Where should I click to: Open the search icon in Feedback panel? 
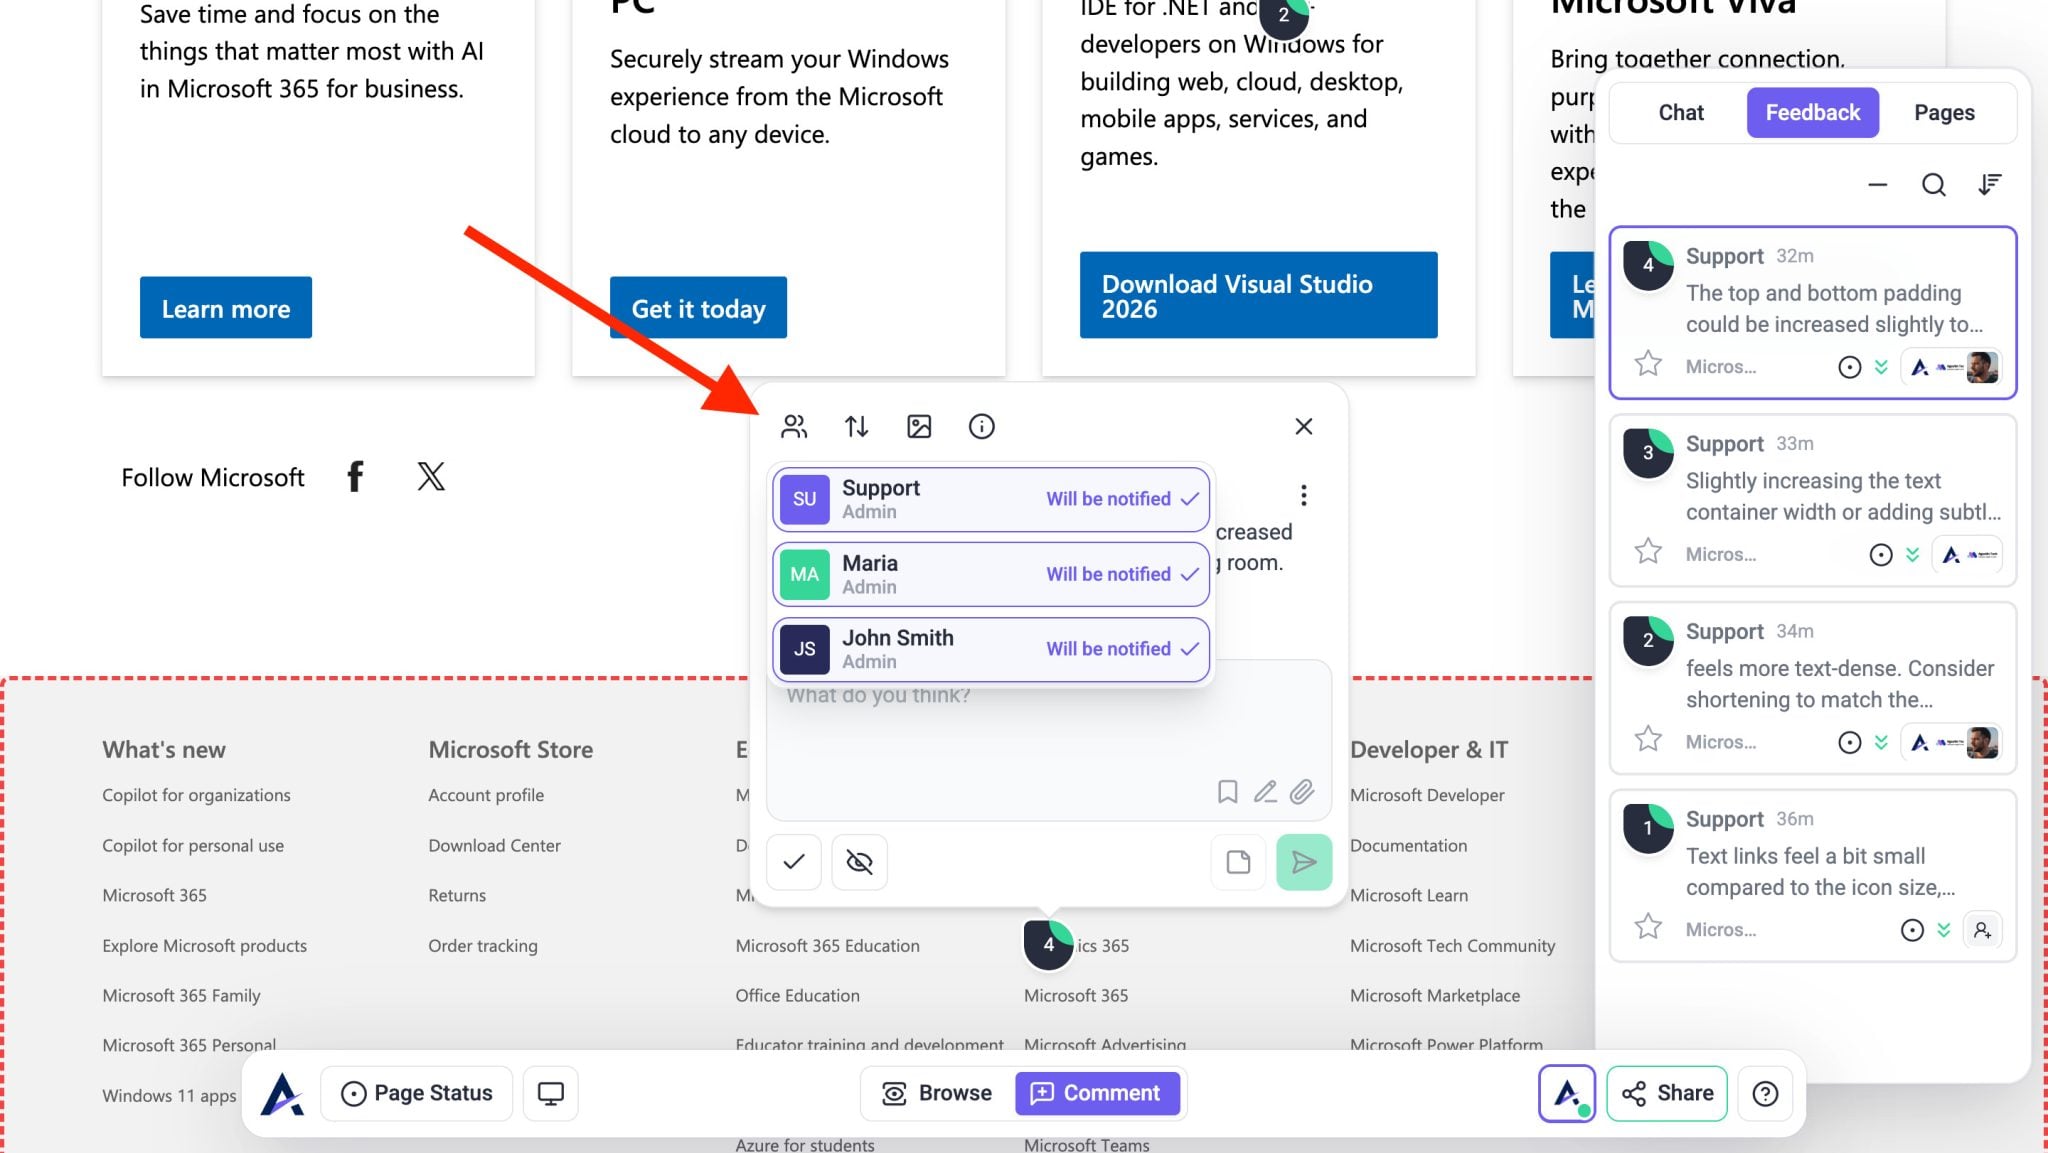[x=1933, y=185]
